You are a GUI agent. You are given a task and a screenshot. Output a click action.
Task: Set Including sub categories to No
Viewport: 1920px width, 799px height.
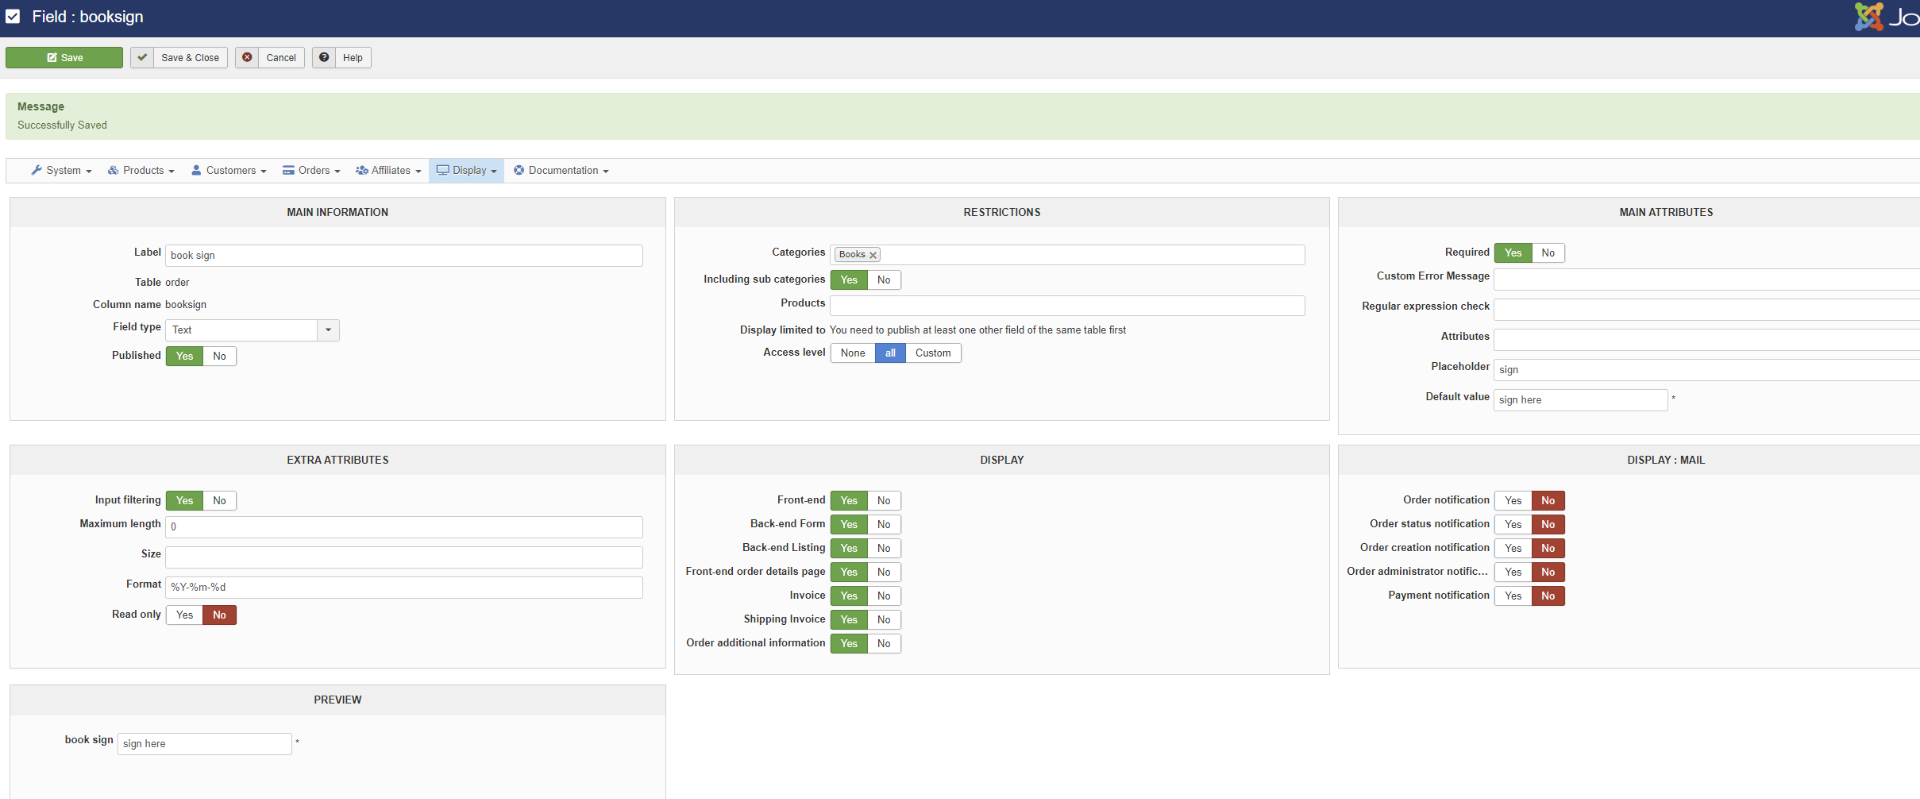(884, 280)
